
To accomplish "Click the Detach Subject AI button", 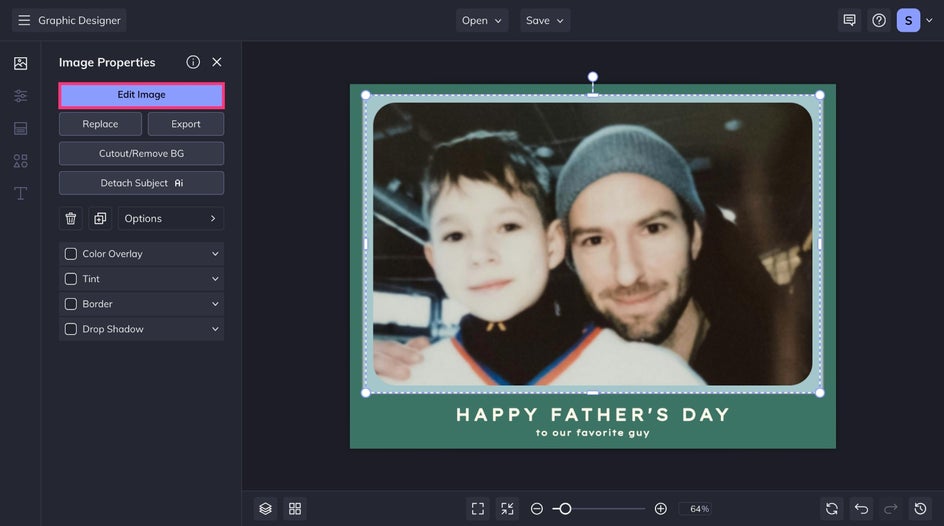I will (x=141, y=183).
